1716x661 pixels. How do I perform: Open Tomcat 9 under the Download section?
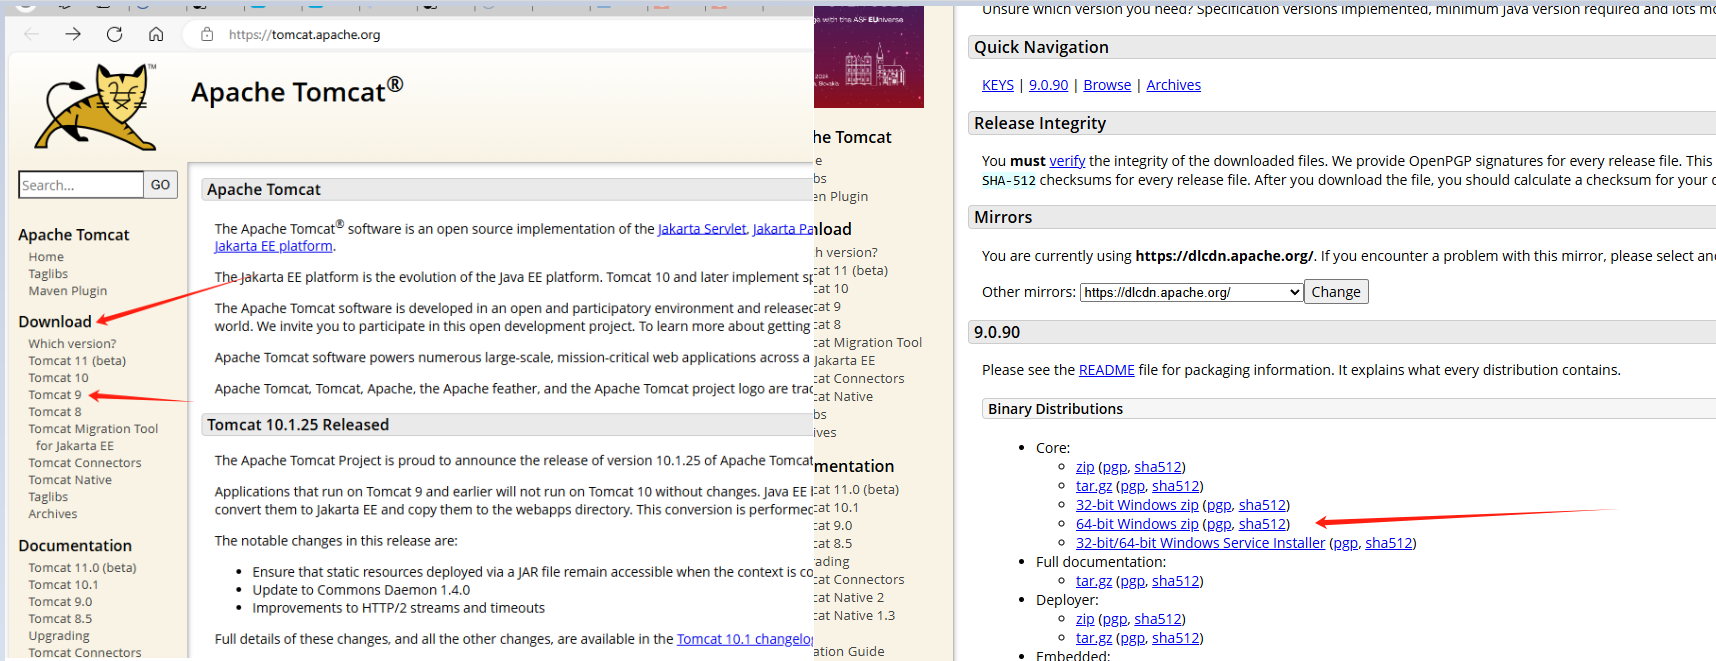point(55,395)
